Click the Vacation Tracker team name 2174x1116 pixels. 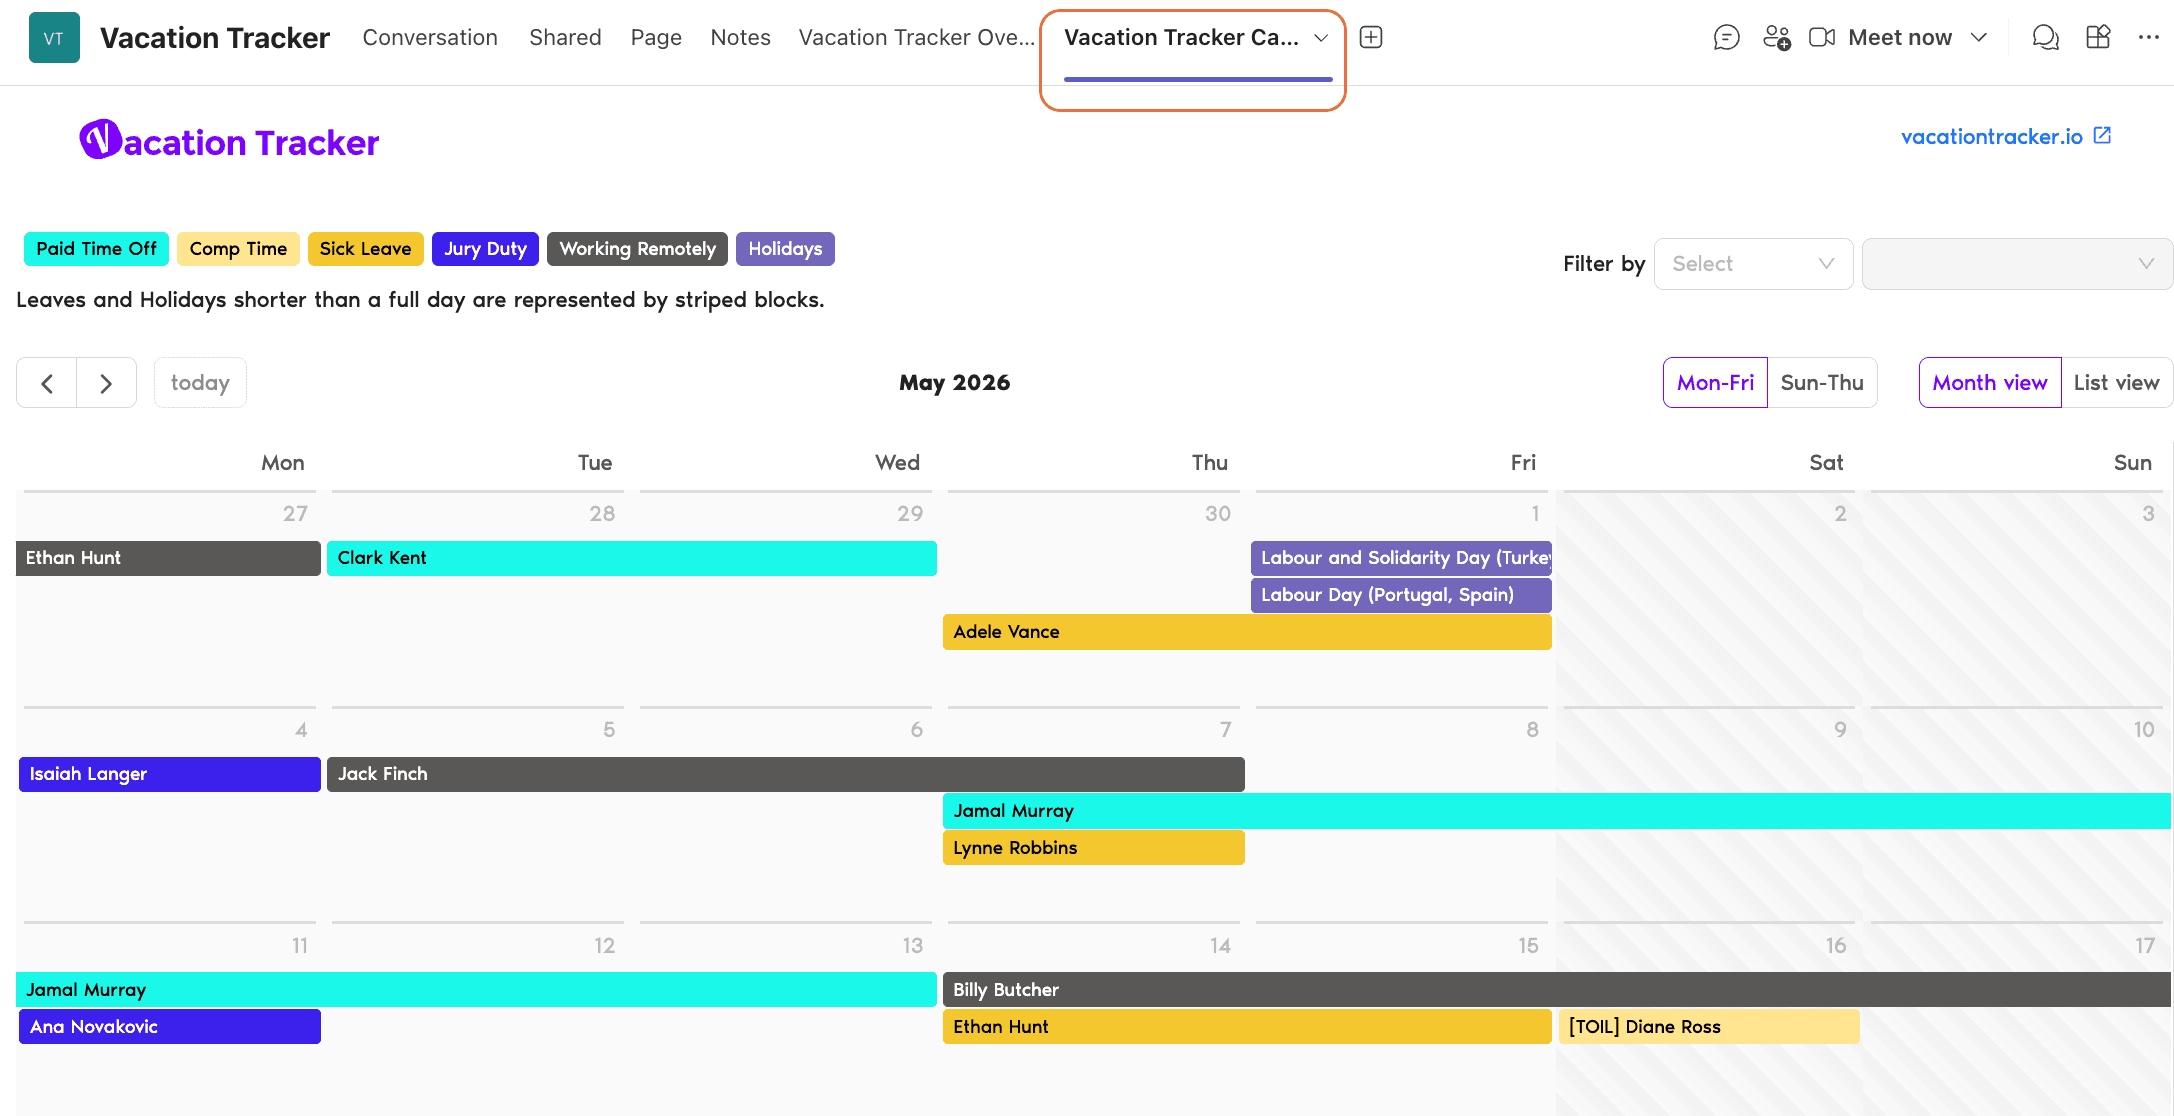click(x=215, y=38)
